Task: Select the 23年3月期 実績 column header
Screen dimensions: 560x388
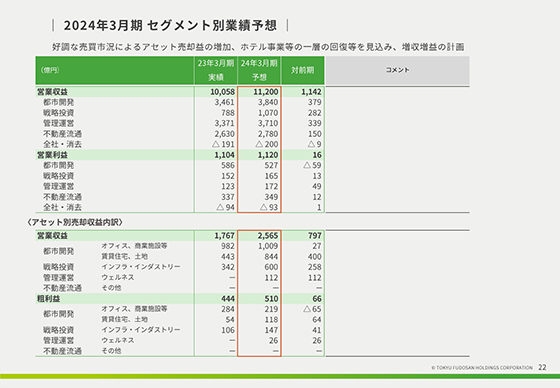Action: pos(216,70)
